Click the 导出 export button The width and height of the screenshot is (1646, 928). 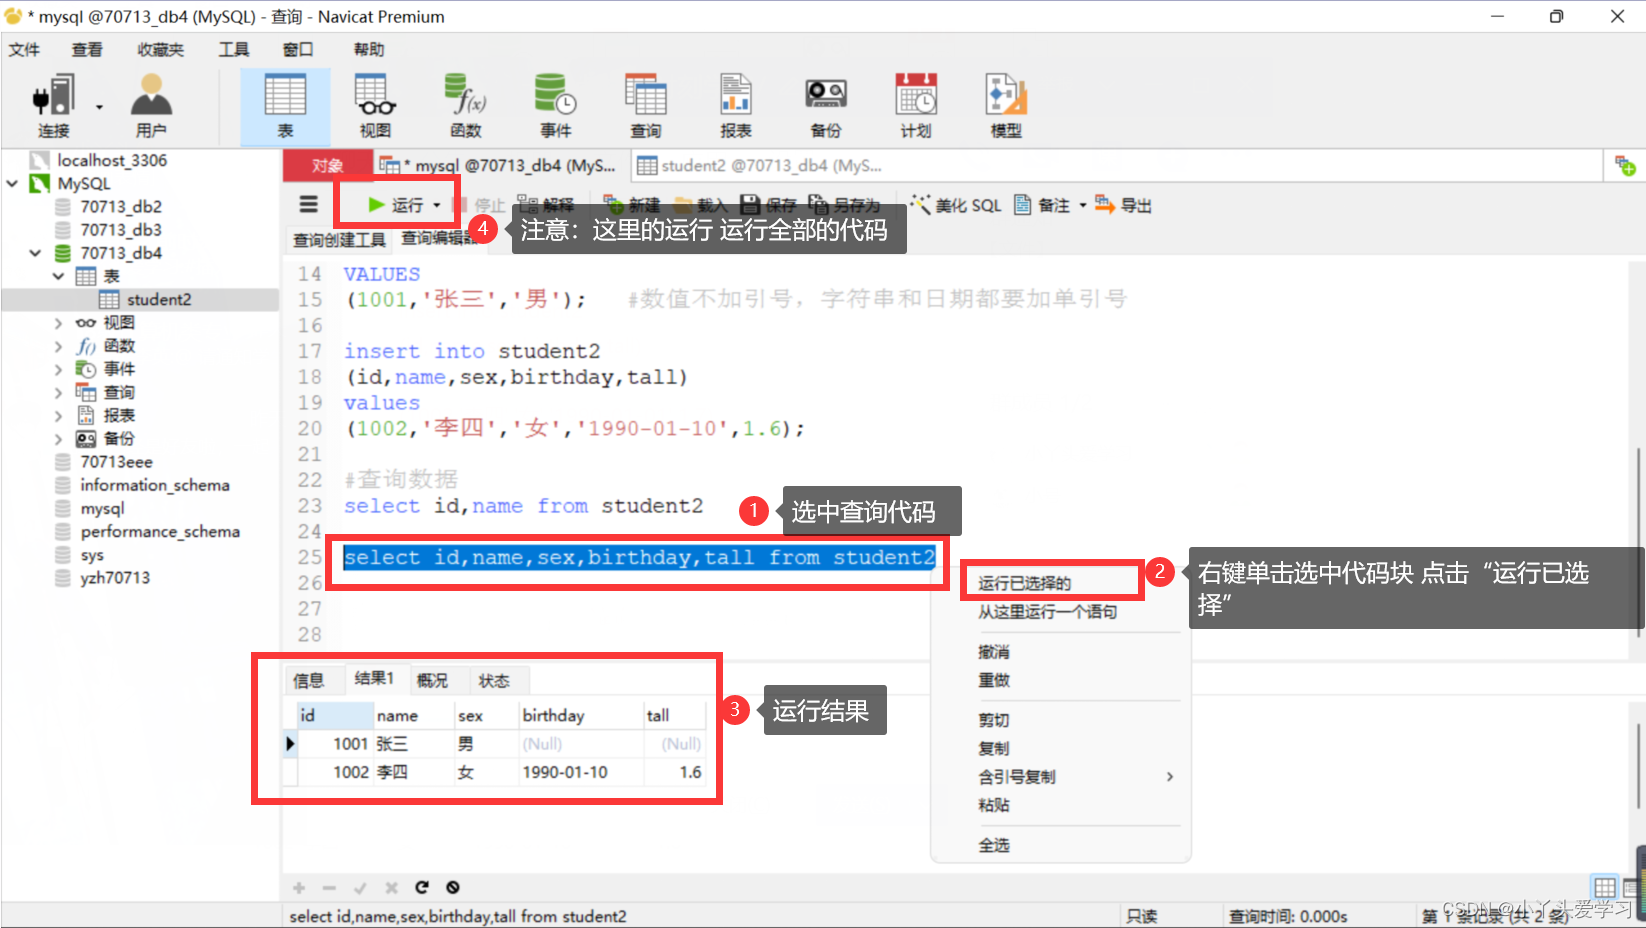click(x=1123, y=205)
